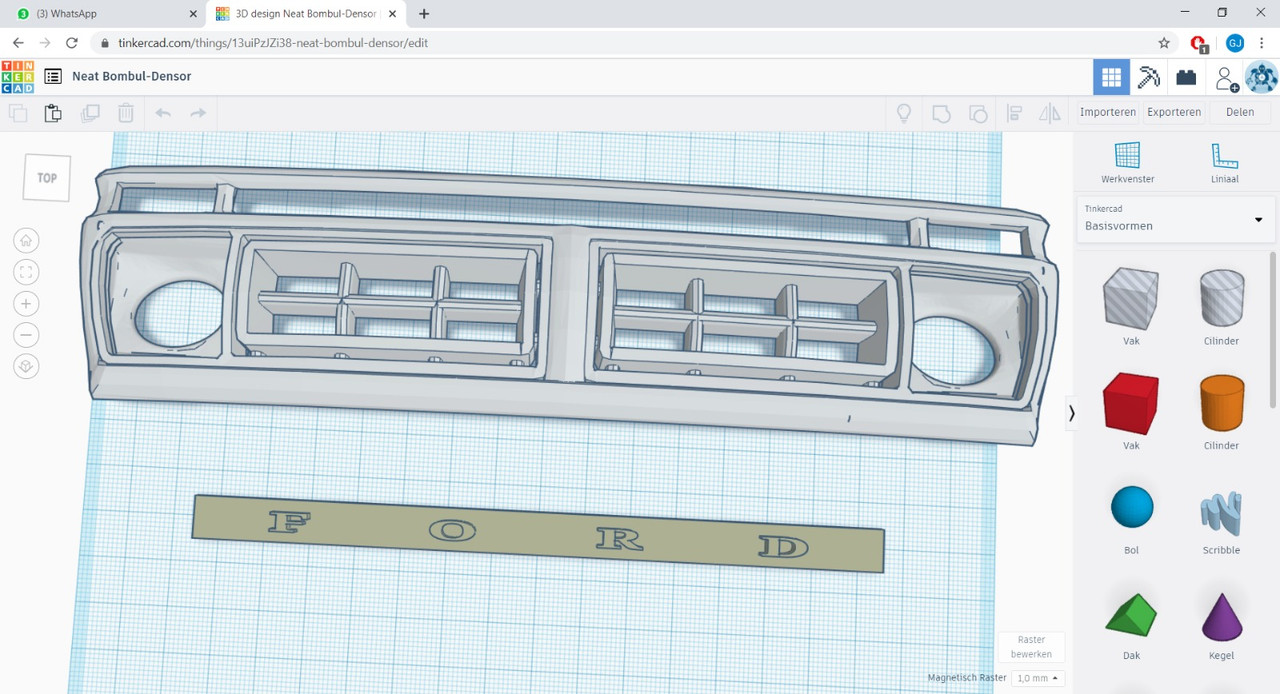This screenshot has width=1280, height=694.
Task: Click the Chrome GJ profile icon
Action: click(1235, 43)
